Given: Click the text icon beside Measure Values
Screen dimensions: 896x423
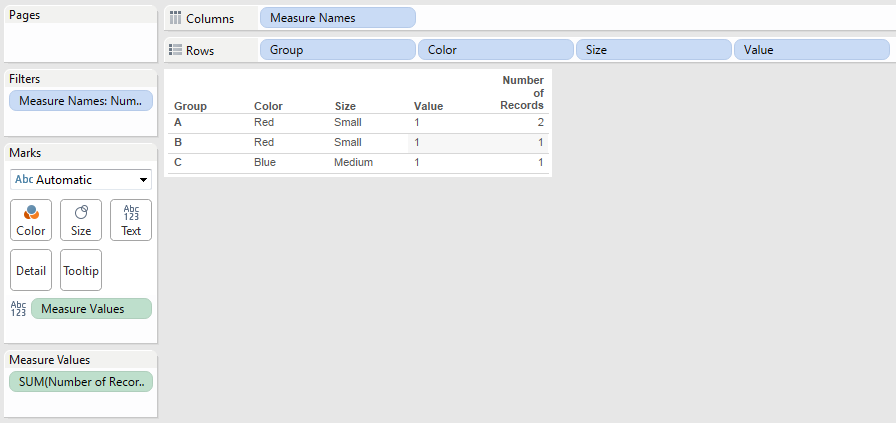Looking at the screenshot, I should click(18, 309).
